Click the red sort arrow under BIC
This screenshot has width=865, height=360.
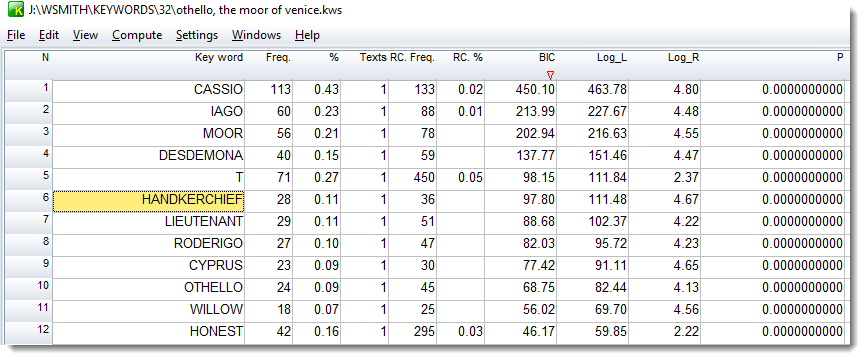tap(550, 75)
